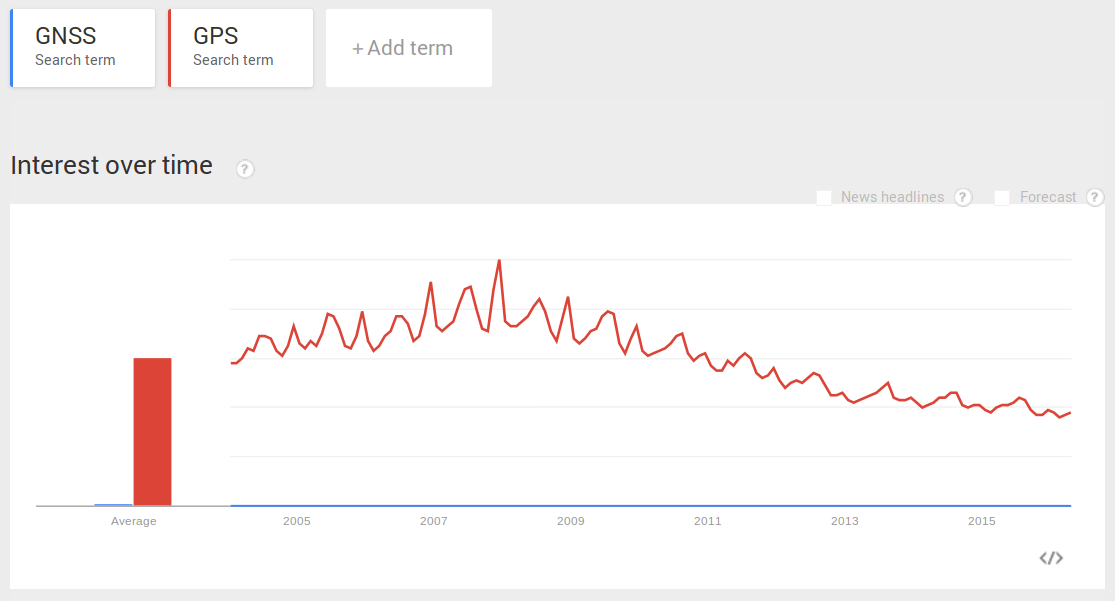Click the blue indicator on GNSS card
The width and height of the screenshot is (1115, 601).
click(11, 47)
